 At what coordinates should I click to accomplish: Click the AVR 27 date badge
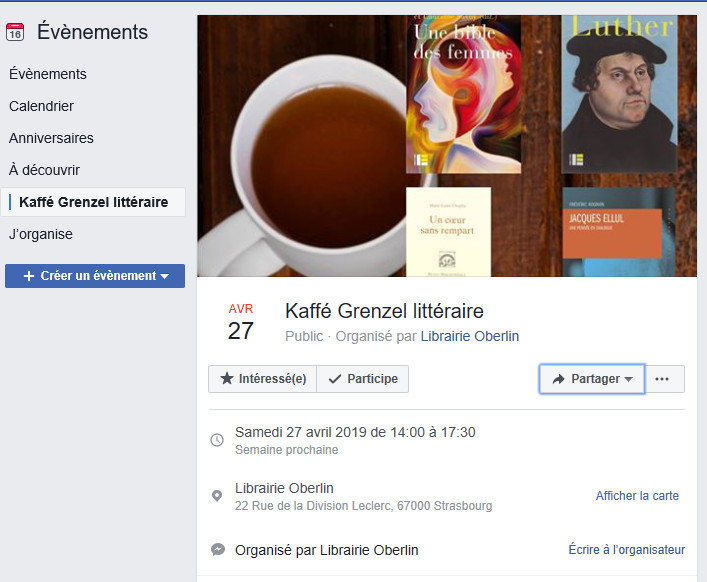241,323
